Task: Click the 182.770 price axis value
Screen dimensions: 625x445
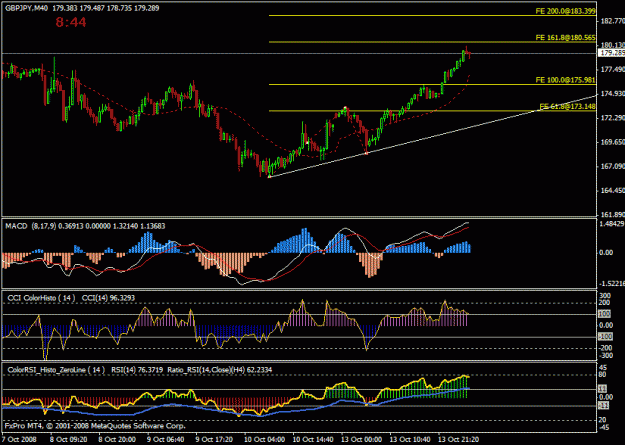Action: tap(613, 21)
